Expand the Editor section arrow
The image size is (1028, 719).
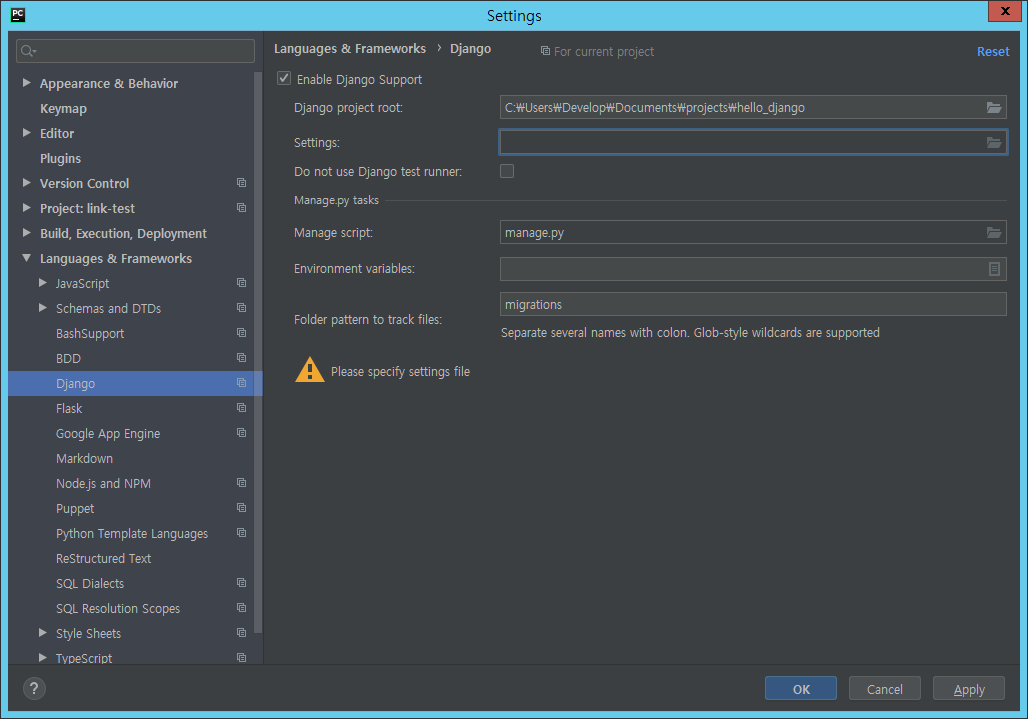click(27, 132)
